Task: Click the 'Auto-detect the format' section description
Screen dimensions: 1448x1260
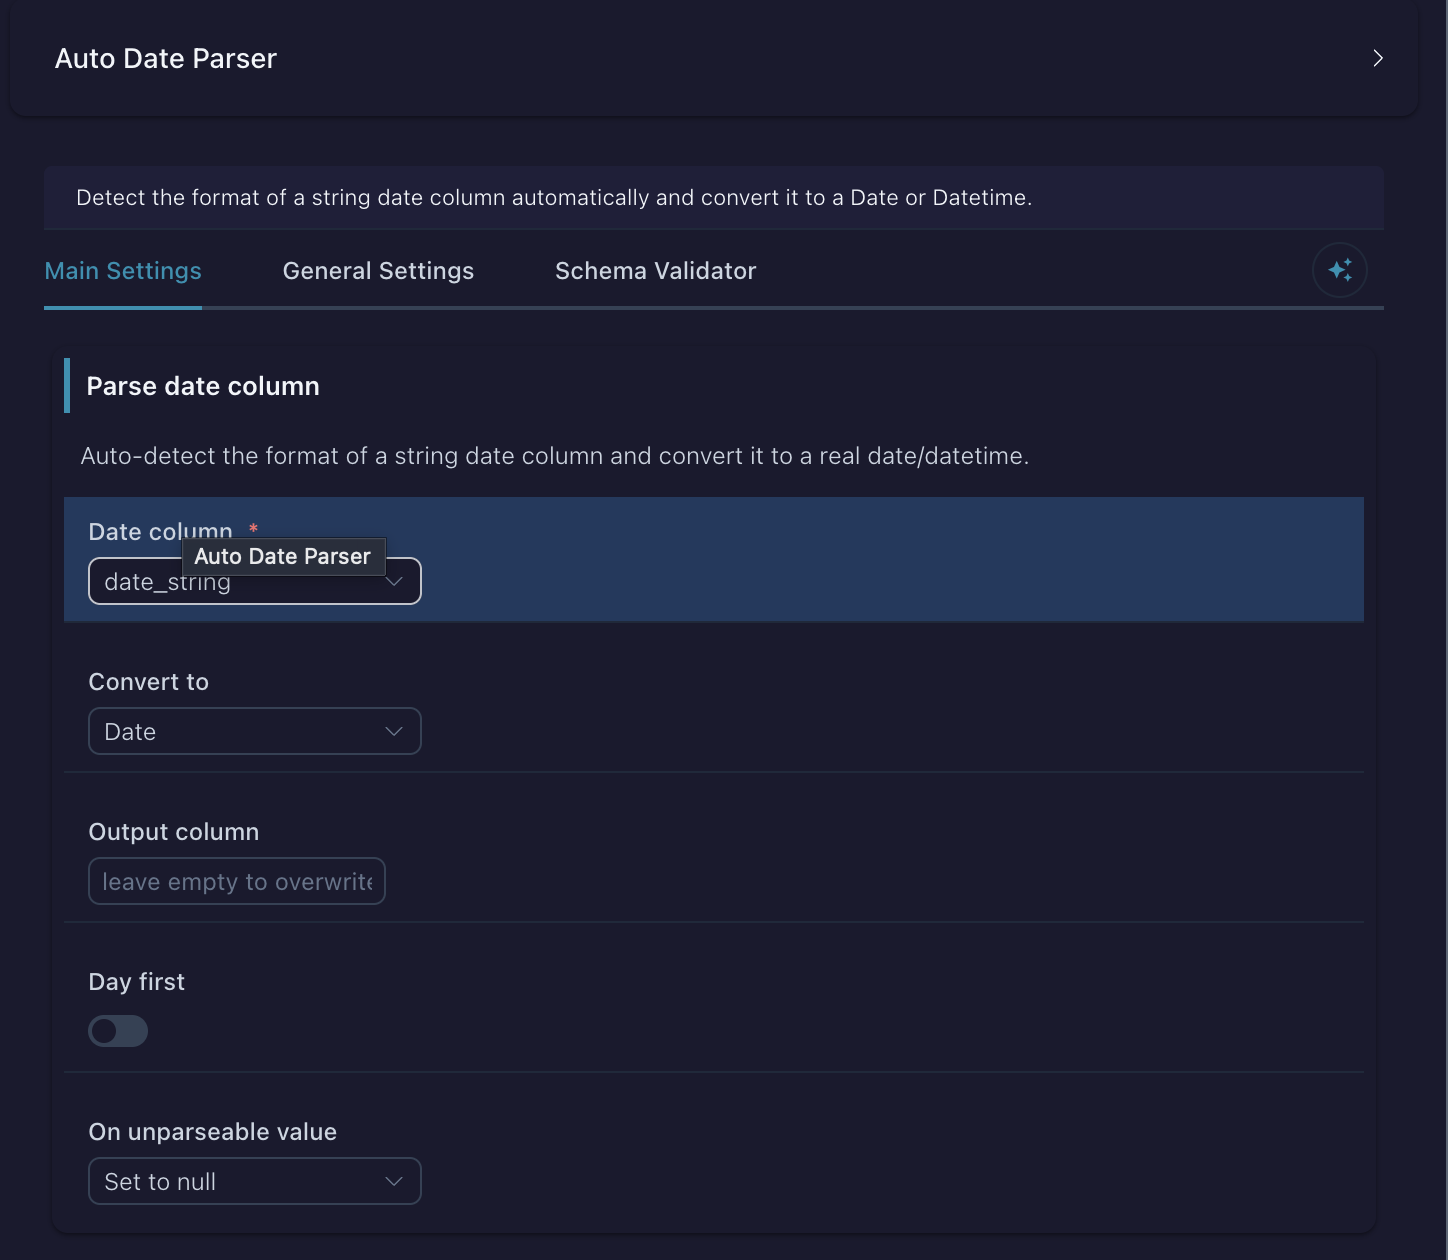Action: click(x=555, y=456)
